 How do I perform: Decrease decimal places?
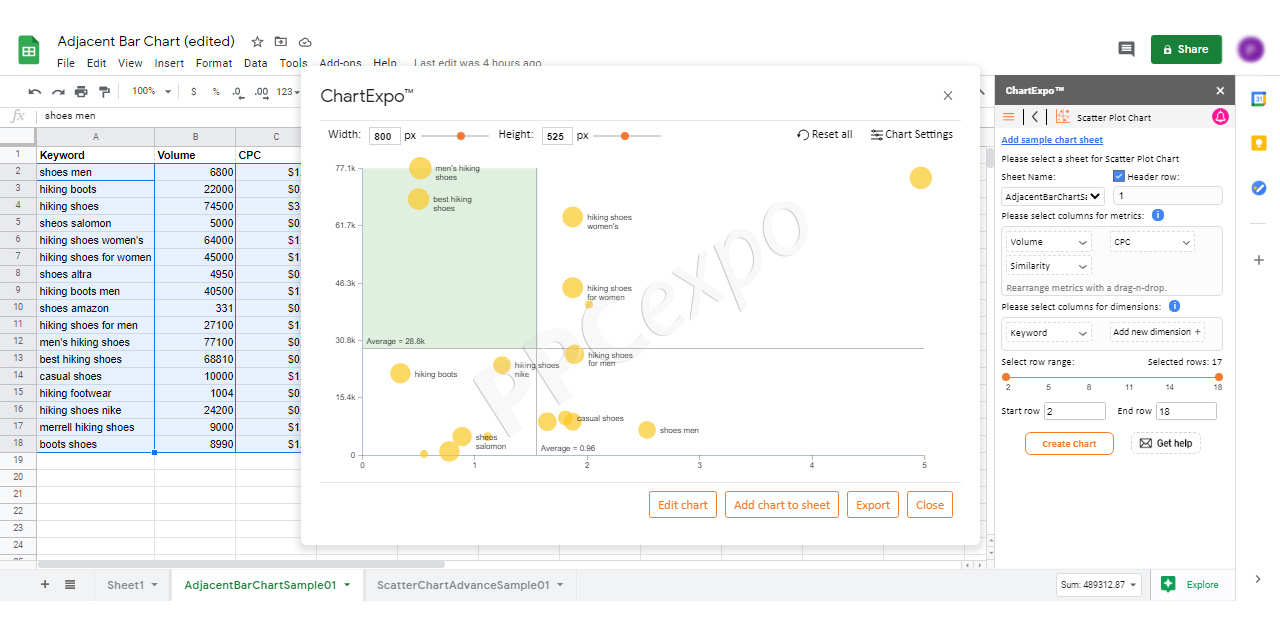238,91
